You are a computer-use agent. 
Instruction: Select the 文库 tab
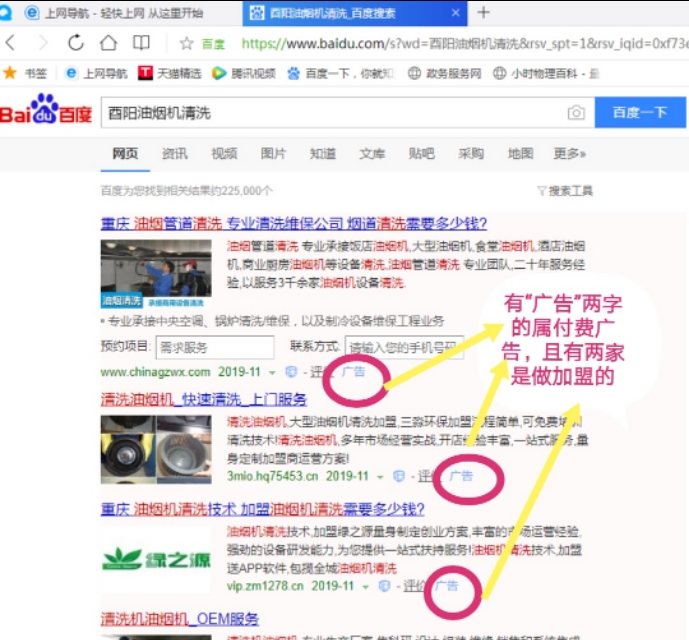[x=372, y=153]
